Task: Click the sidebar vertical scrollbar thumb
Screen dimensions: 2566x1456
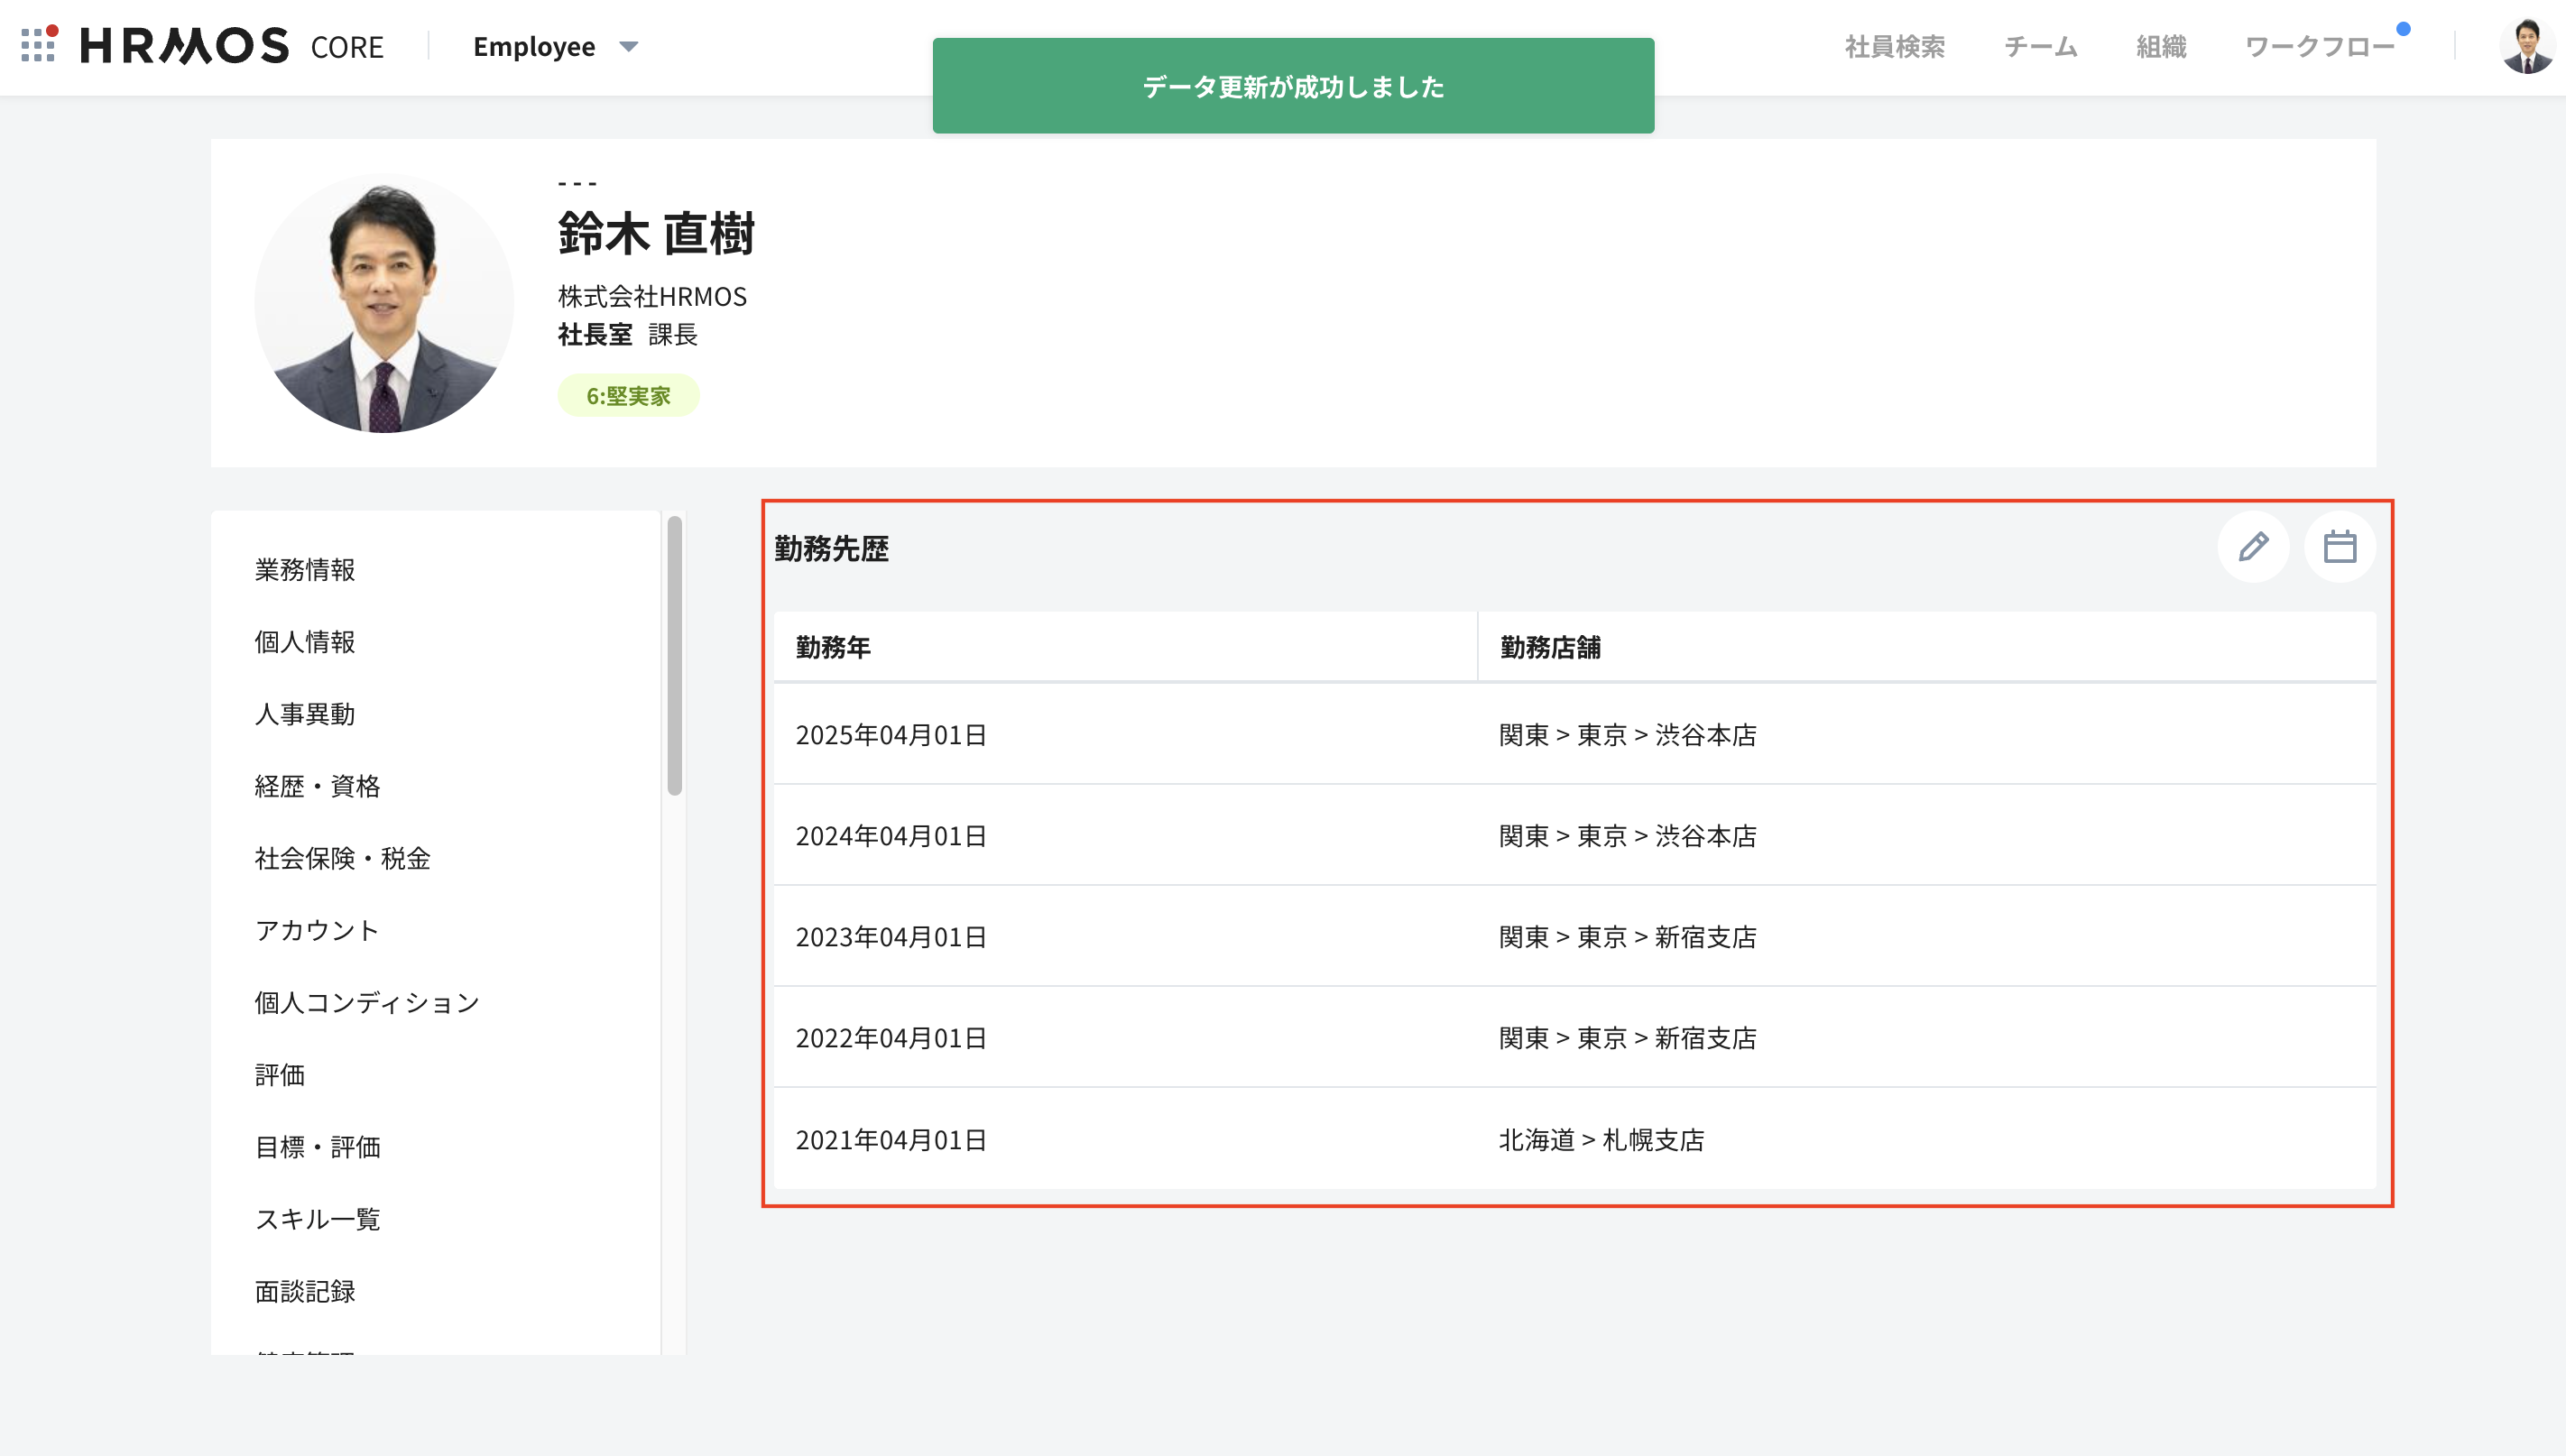Action: click(x=675, y=655)
